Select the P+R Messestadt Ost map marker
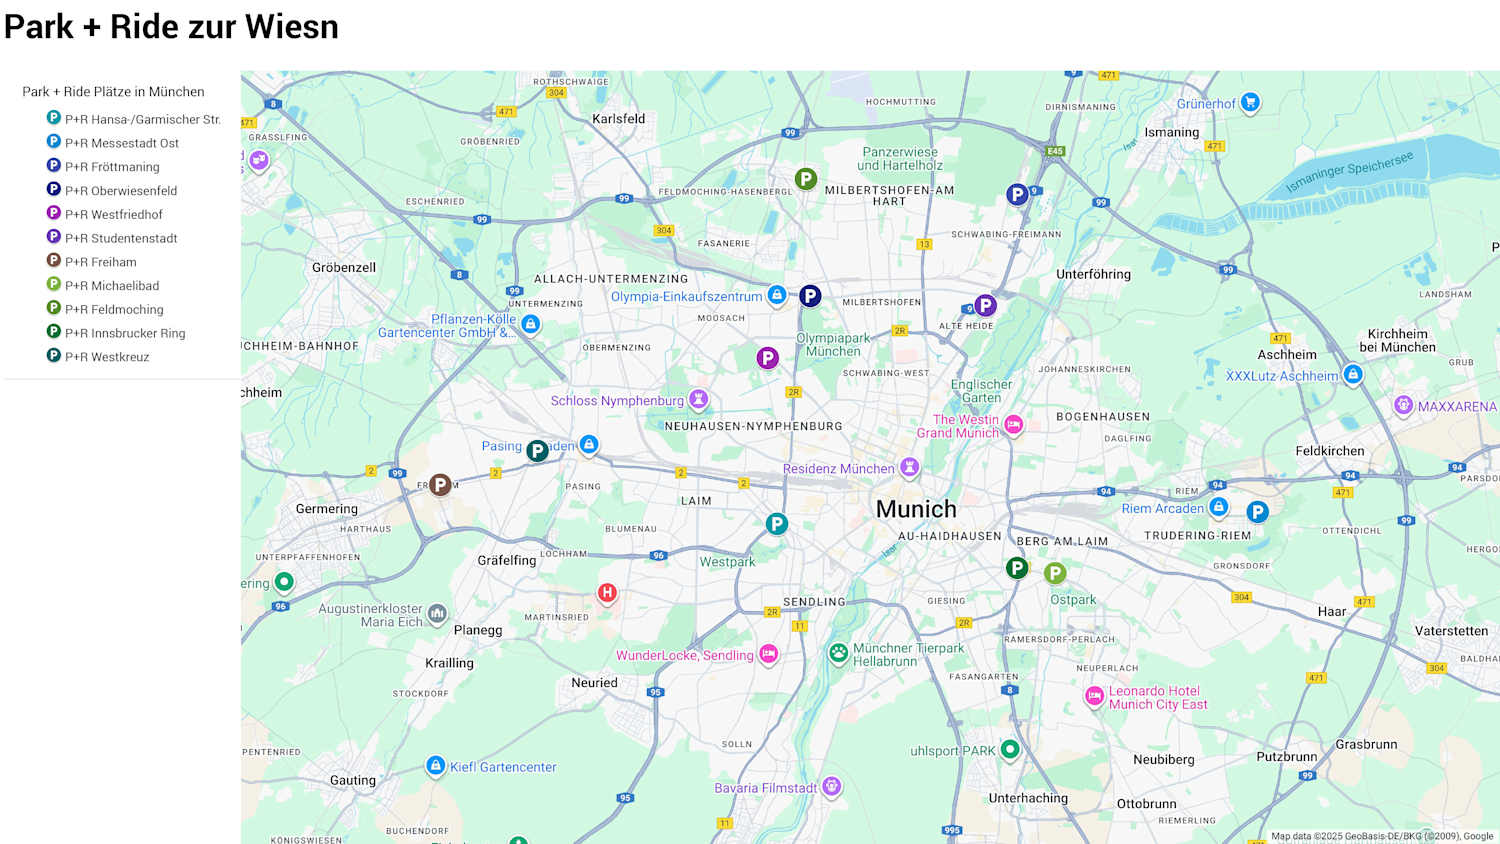The height and width of the screenshot is (844, 1500). [1257, 512]
